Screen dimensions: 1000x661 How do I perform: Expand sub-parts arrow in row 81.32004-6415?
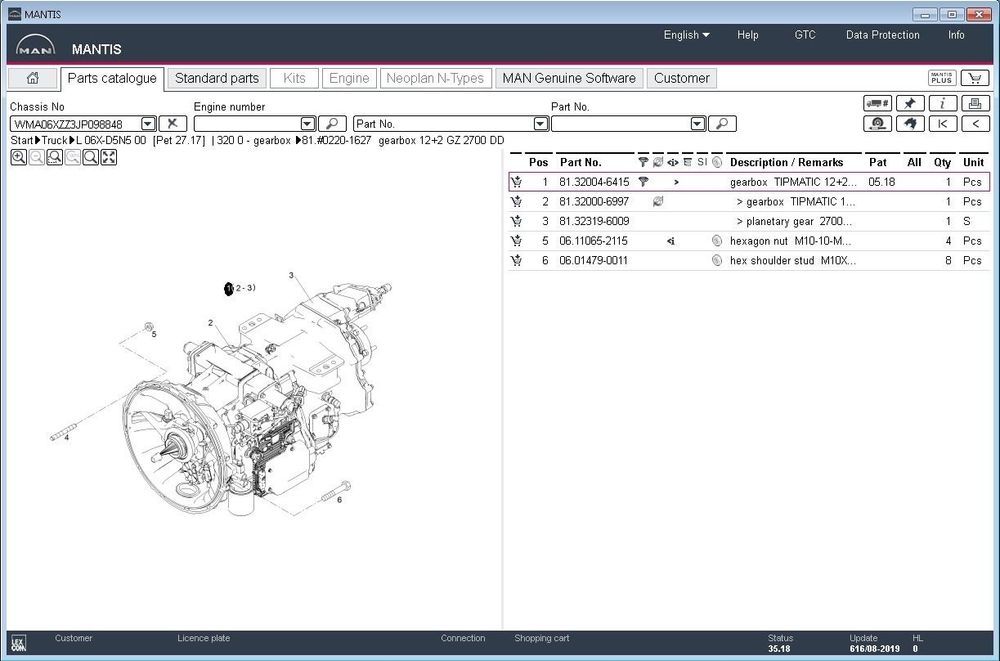coord(676,182)
